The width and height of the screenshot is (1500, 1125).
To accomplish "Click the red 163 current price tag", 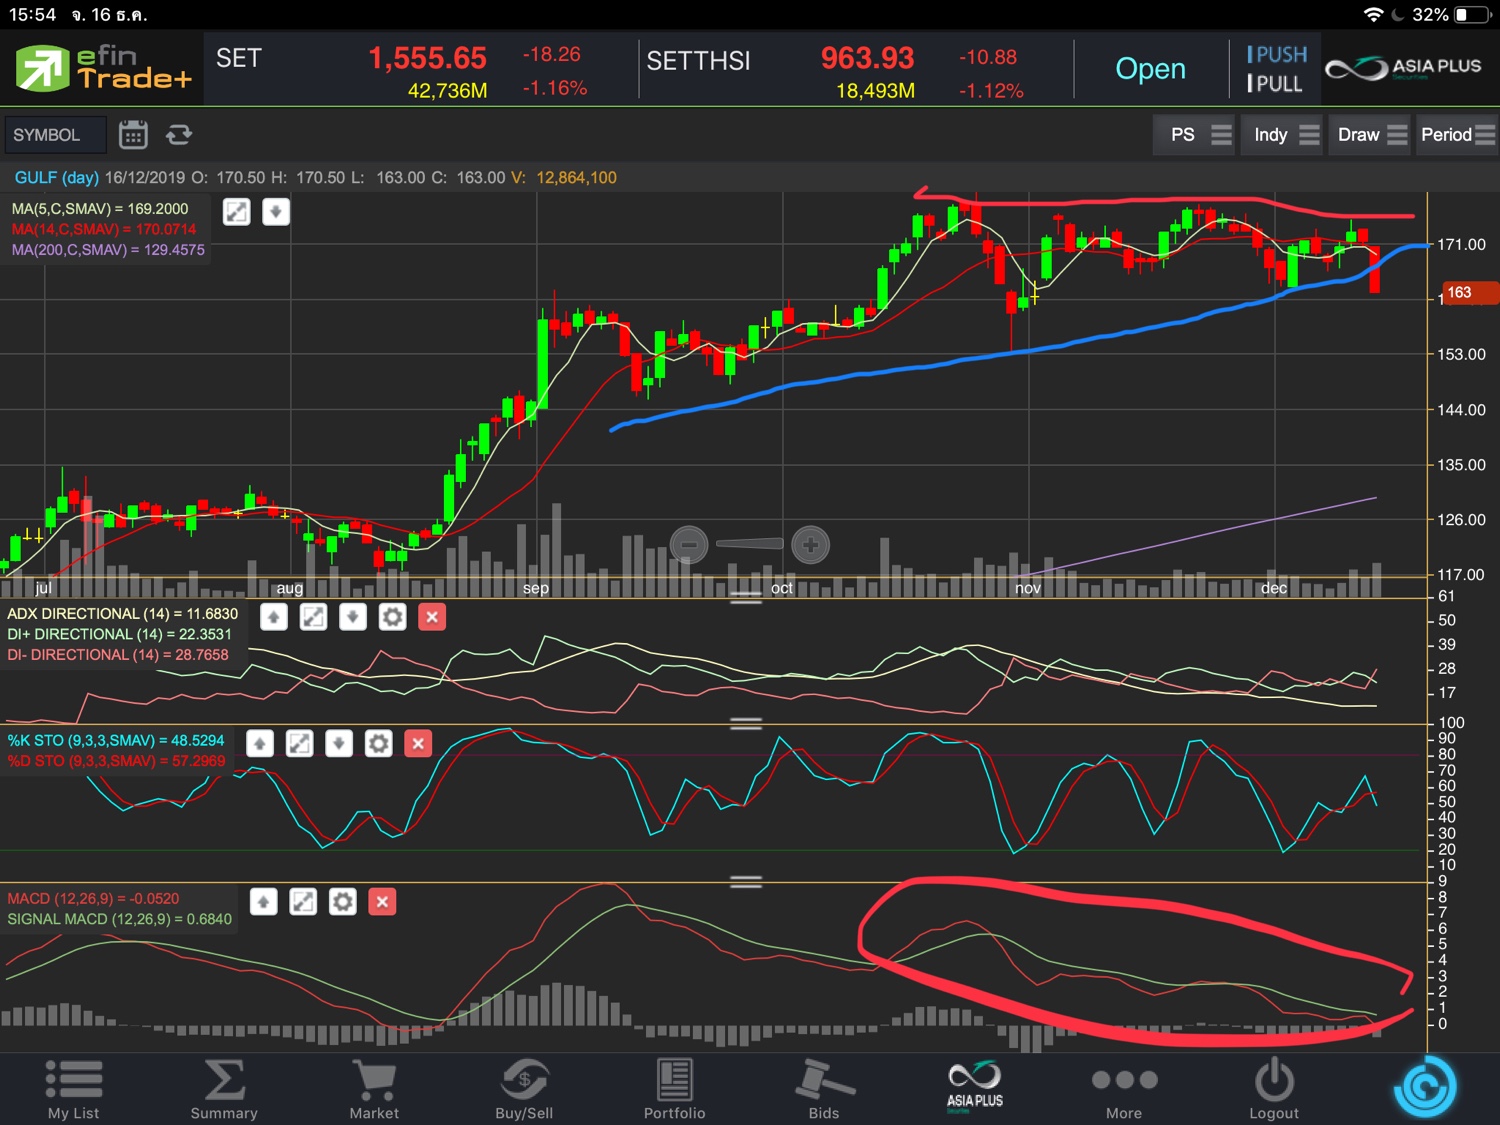I will click(x=1469, y=293).
